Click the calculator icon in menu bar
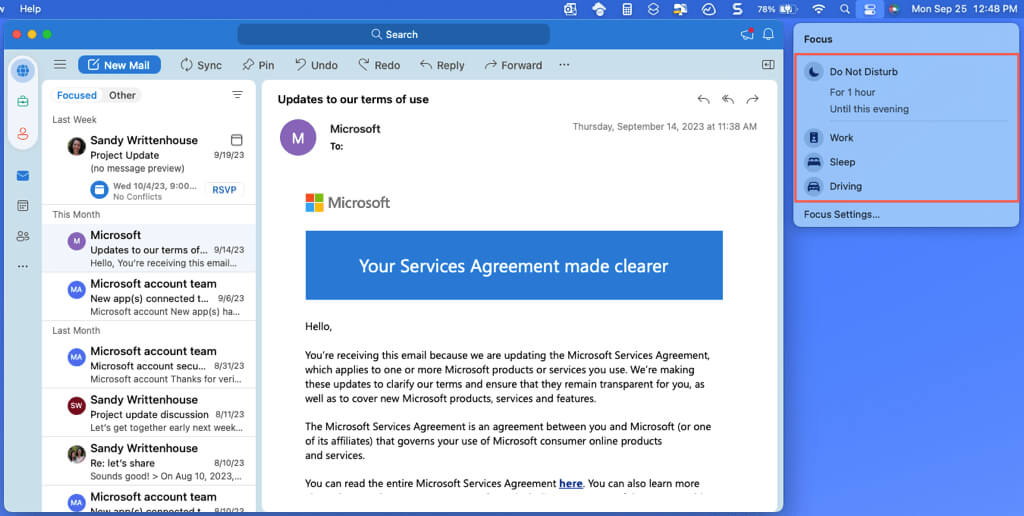Image resolution: width=1024 pixels, height=516 pixels. [x=627, y=9]
